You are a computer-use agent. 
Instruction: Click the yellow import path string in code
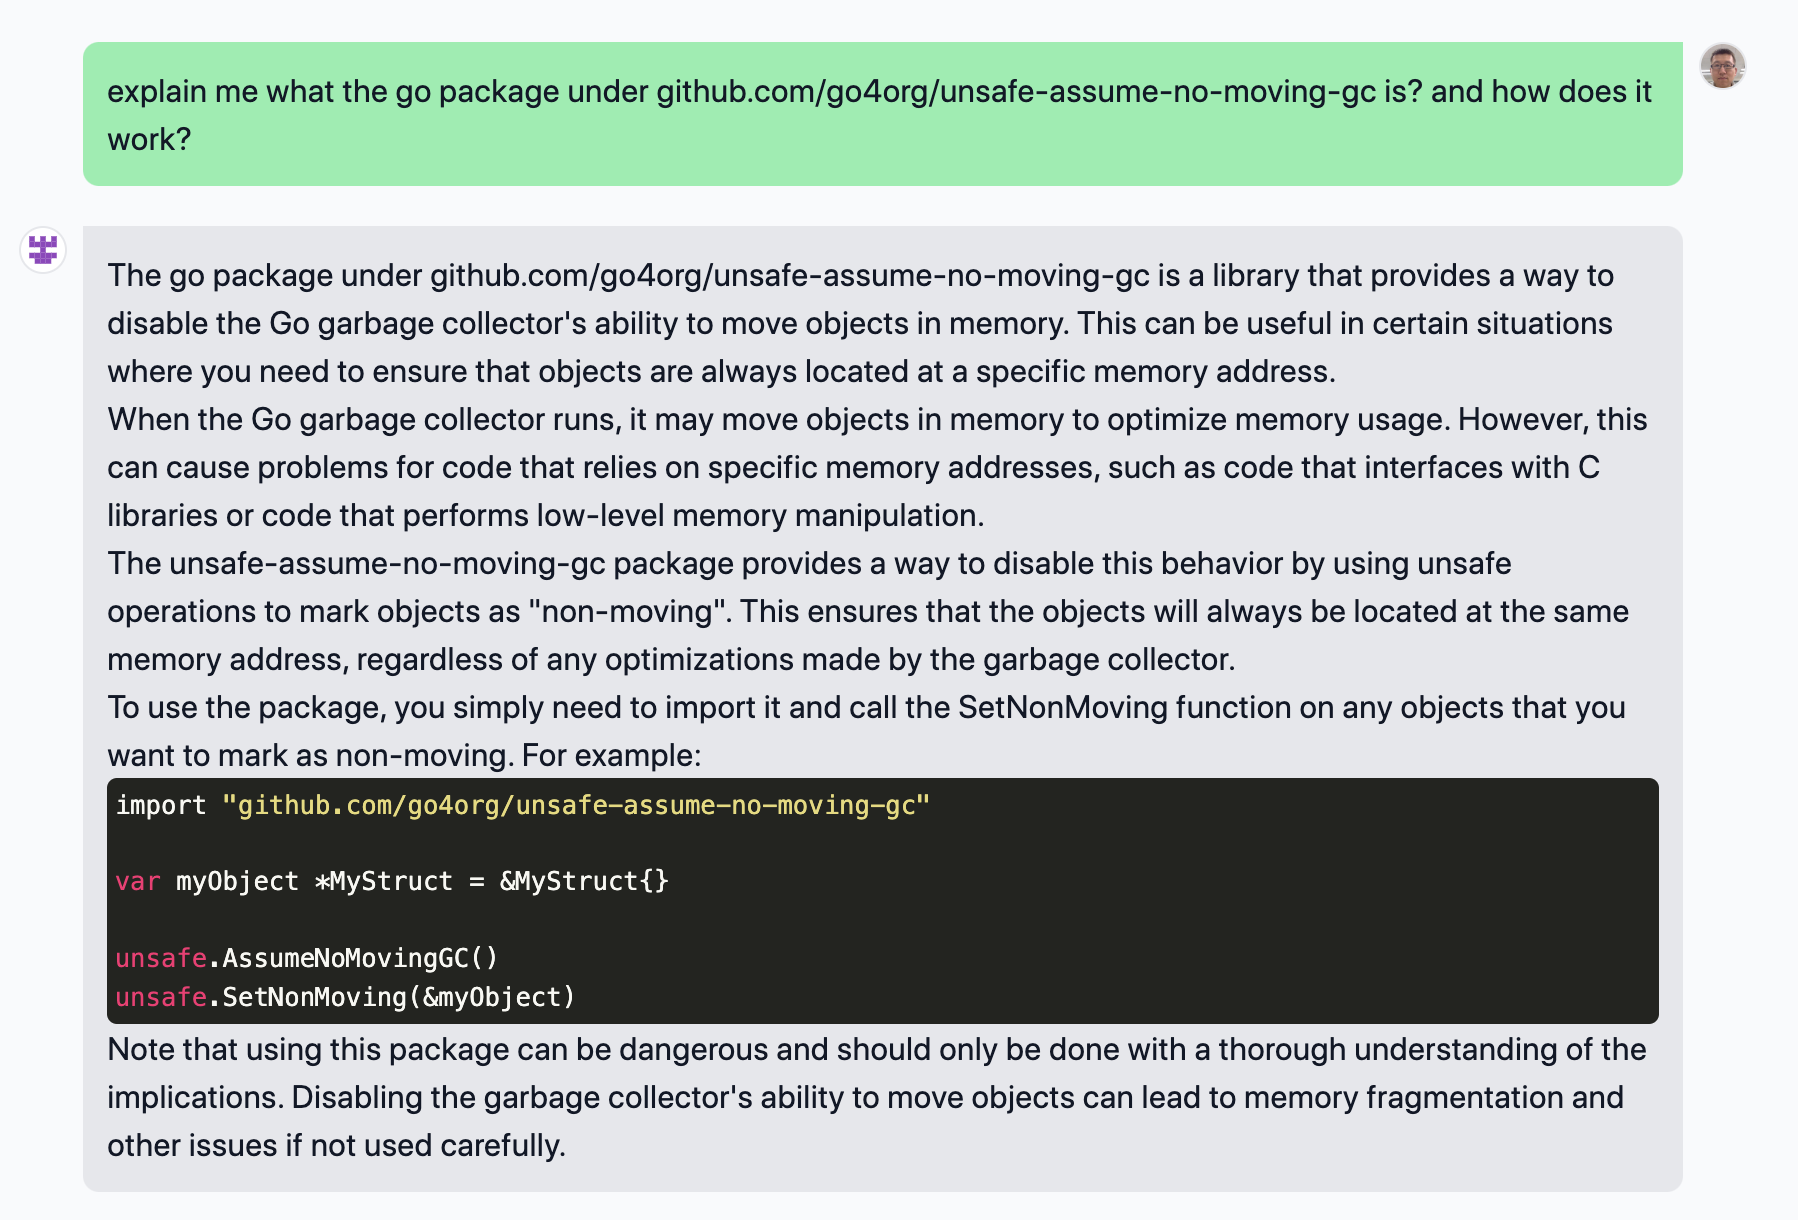click(x=577, y=805)
